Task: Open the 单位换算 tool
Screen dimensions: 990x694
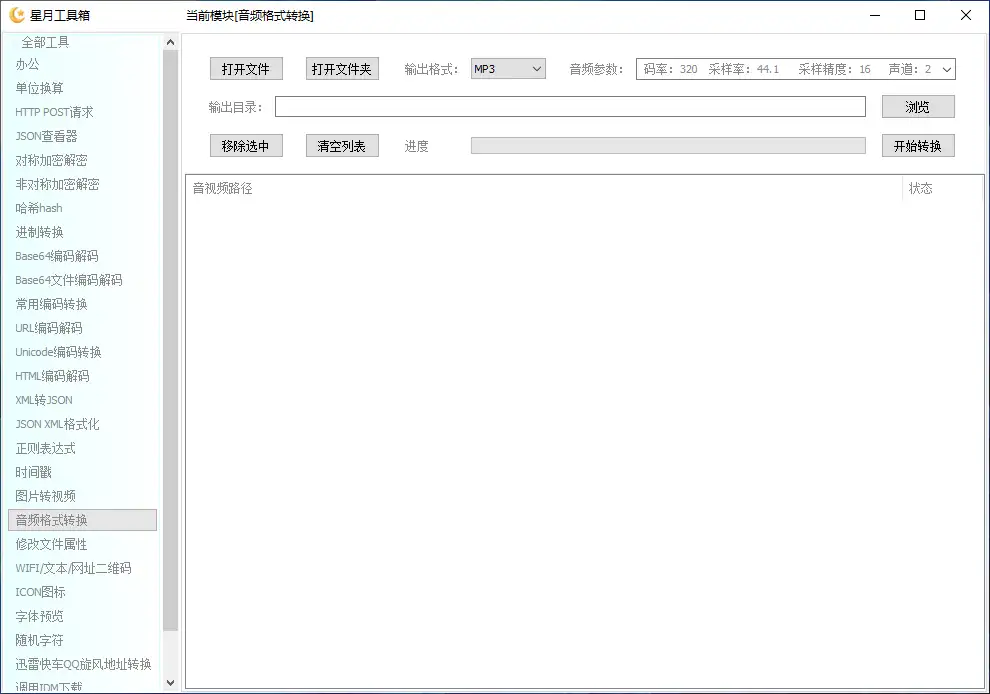Action: (x=39, y=88)
